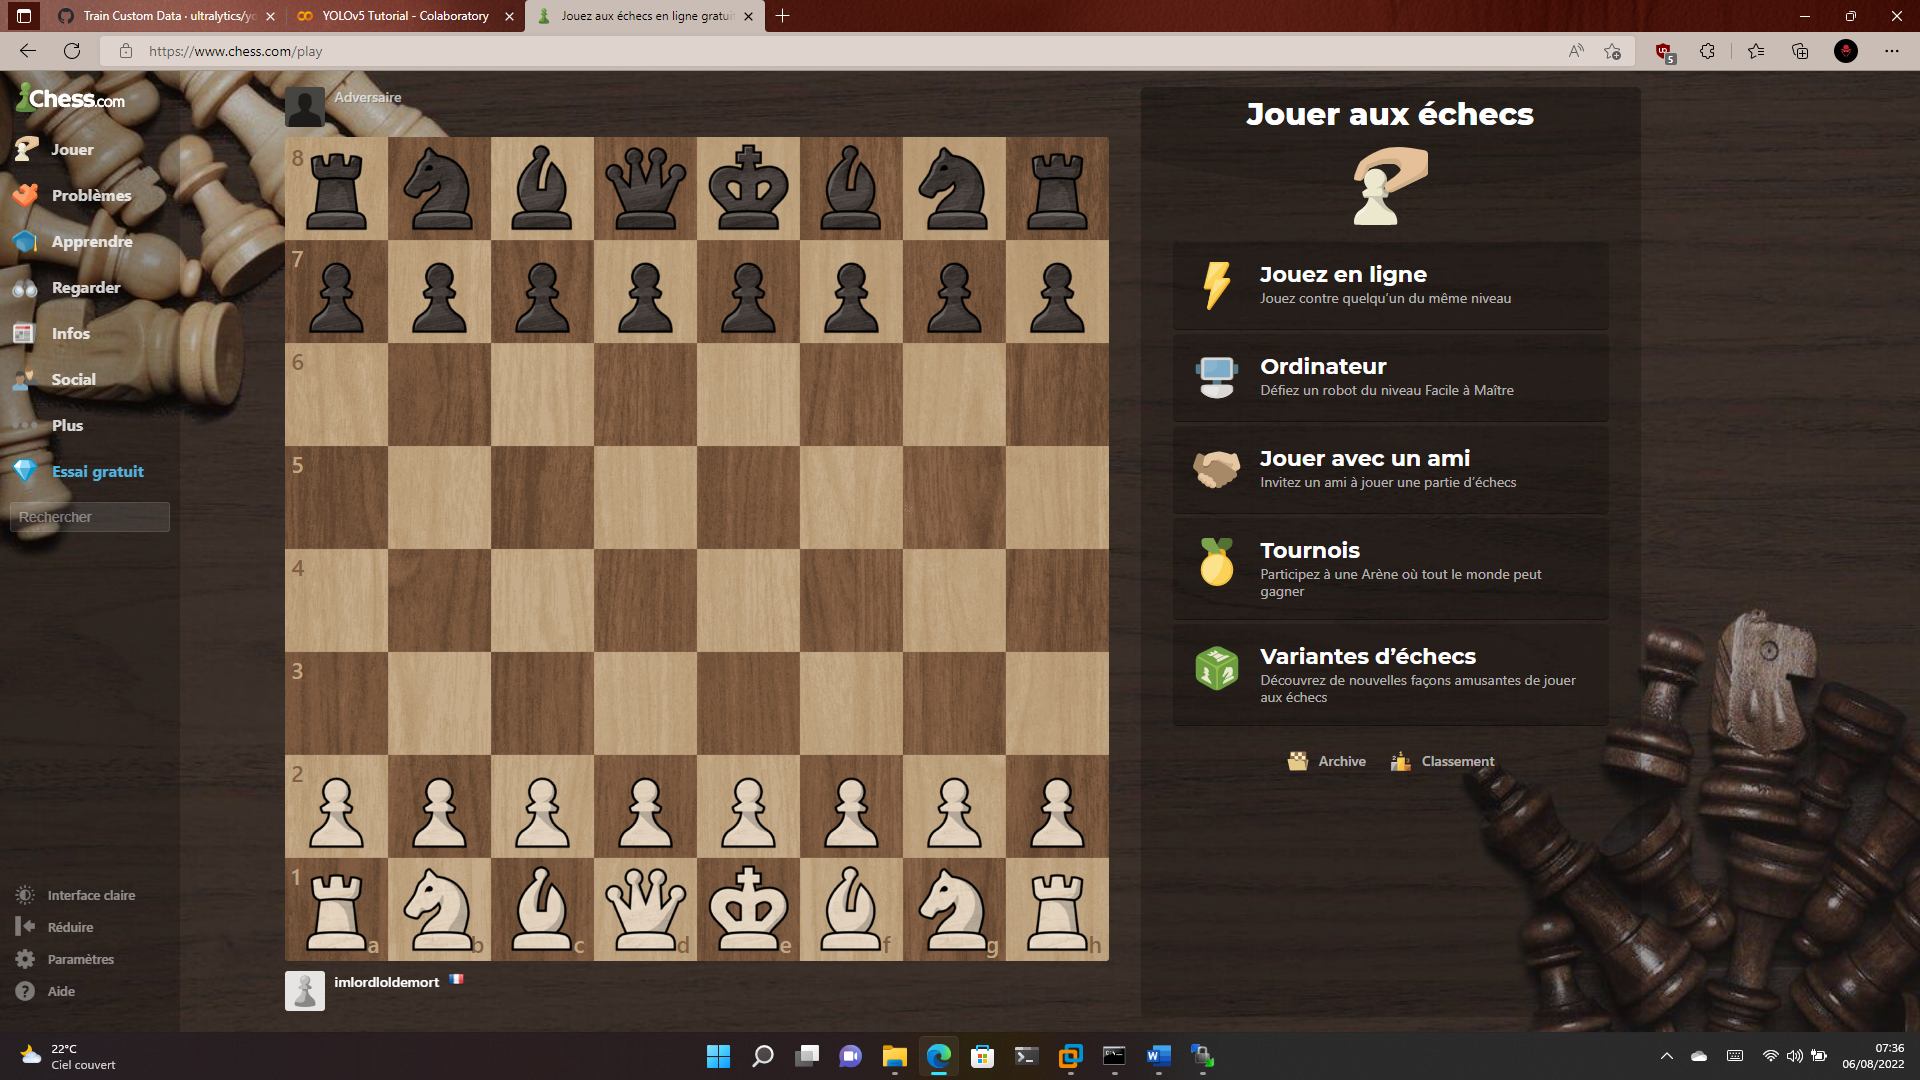Viewport: 1920px width, 1080px height.
Task: Expand the Plus menu in sidebar
Action: (66, 425)
